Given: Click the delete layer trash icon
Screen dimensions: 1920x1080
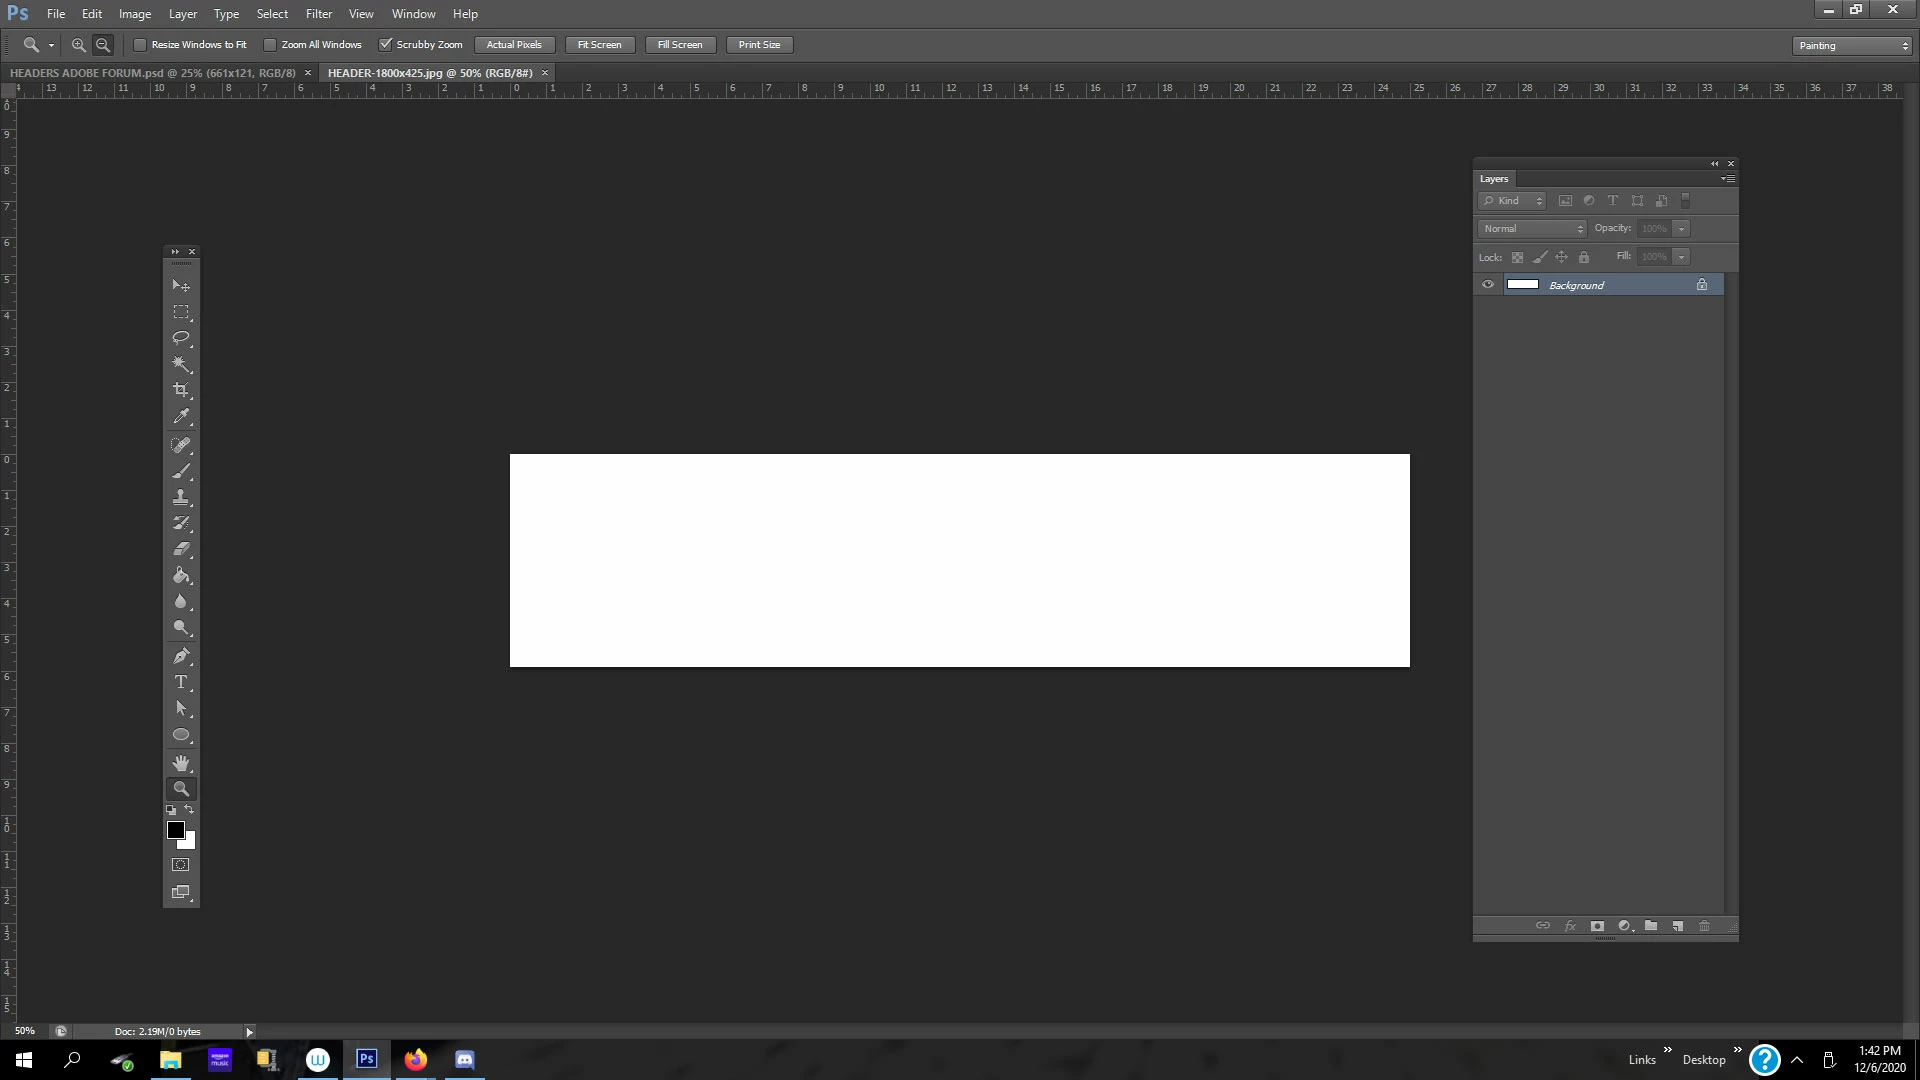Looking at the screenshot, I should (1704, 926).
